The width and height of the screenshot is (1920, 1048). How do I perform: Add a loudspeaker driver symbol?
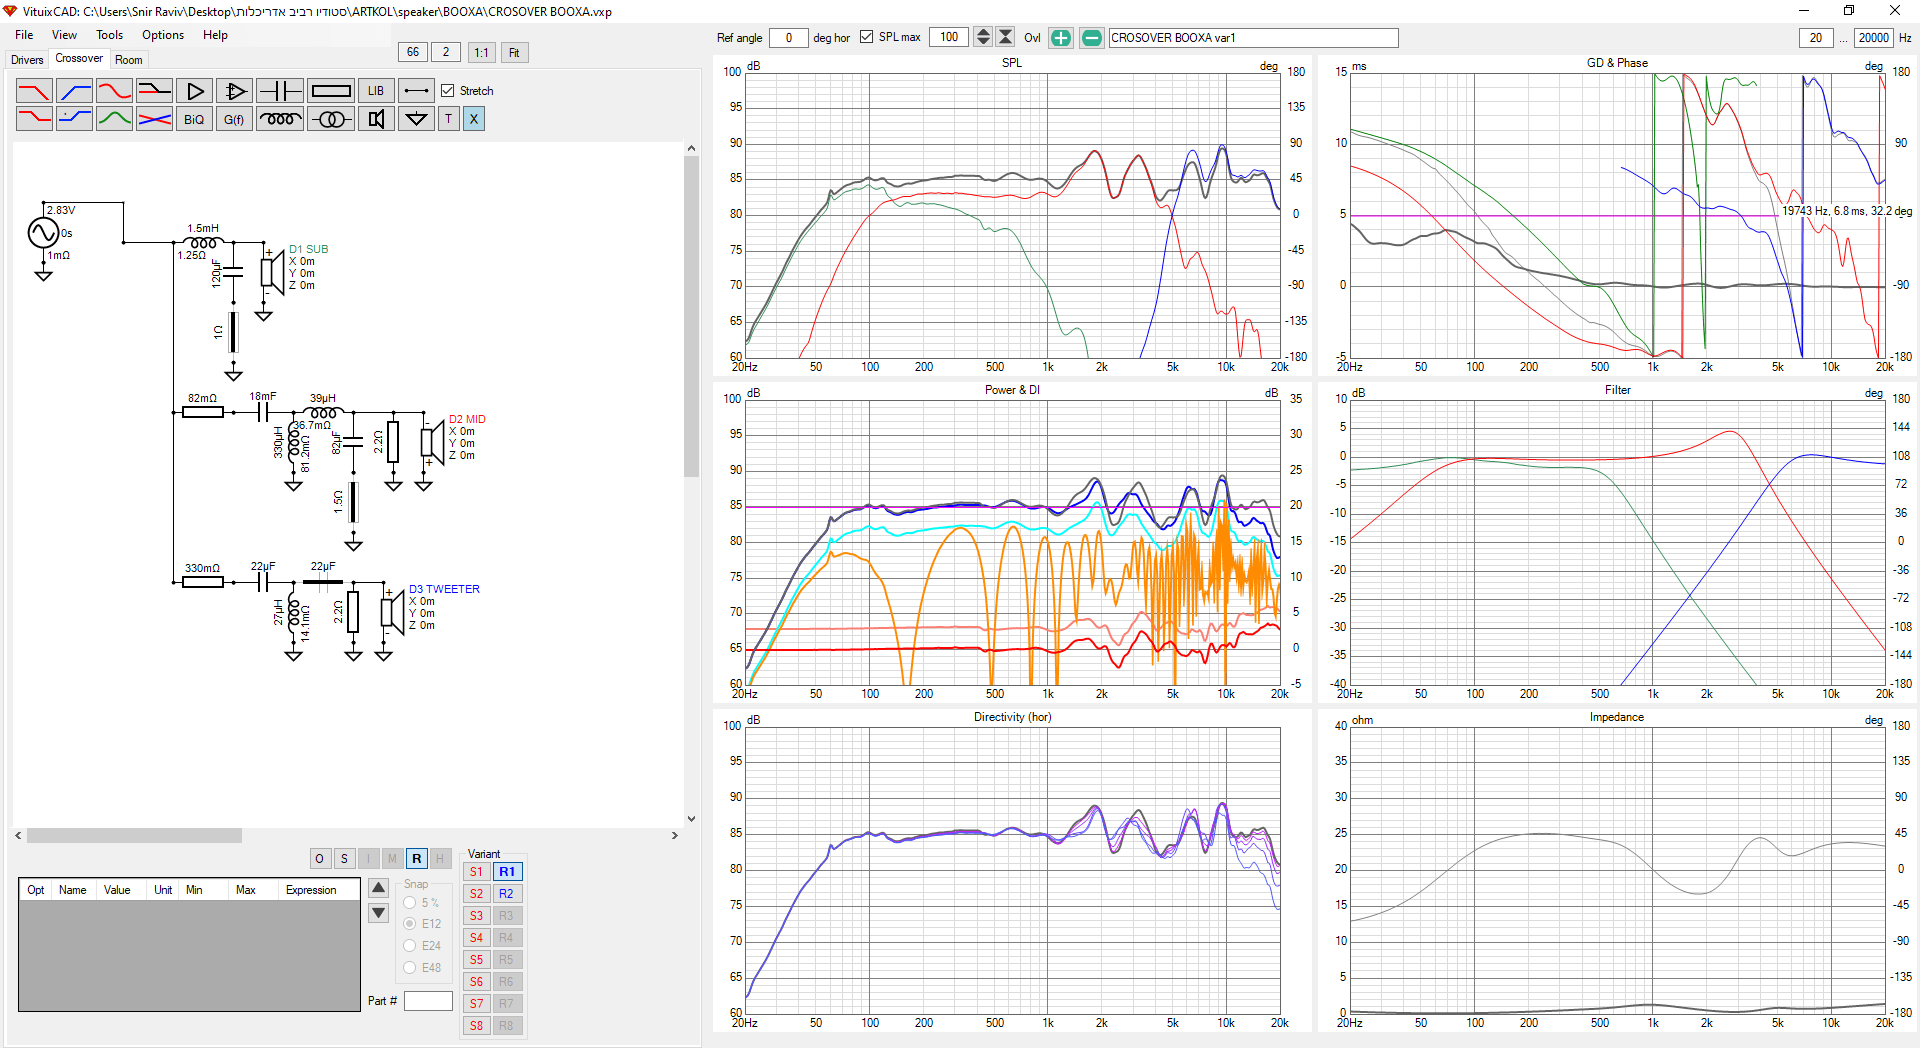[x=376, y=119]
